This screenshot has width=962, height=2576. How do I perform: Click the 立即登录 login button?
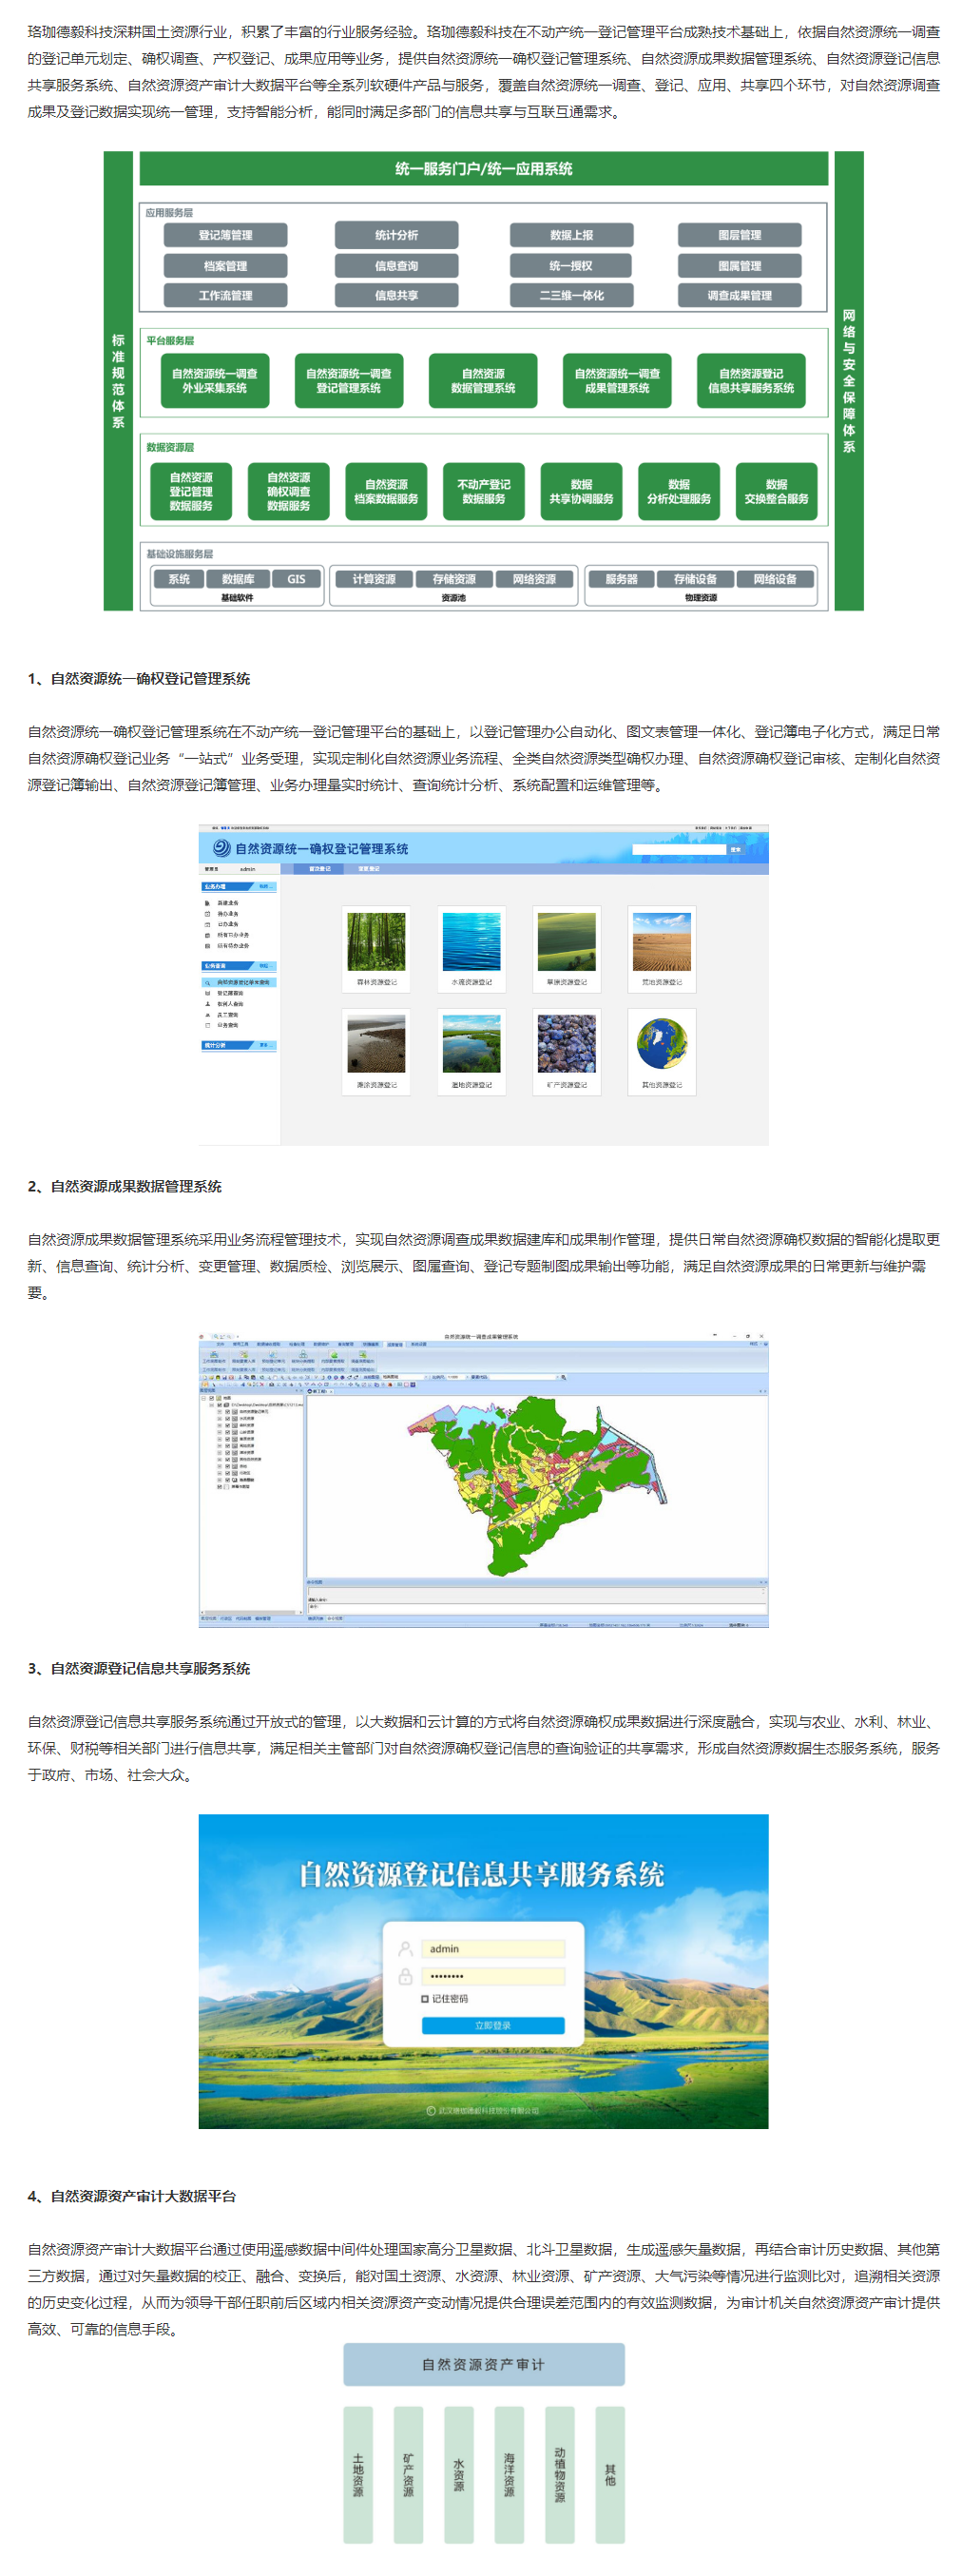click(493, 2025)
